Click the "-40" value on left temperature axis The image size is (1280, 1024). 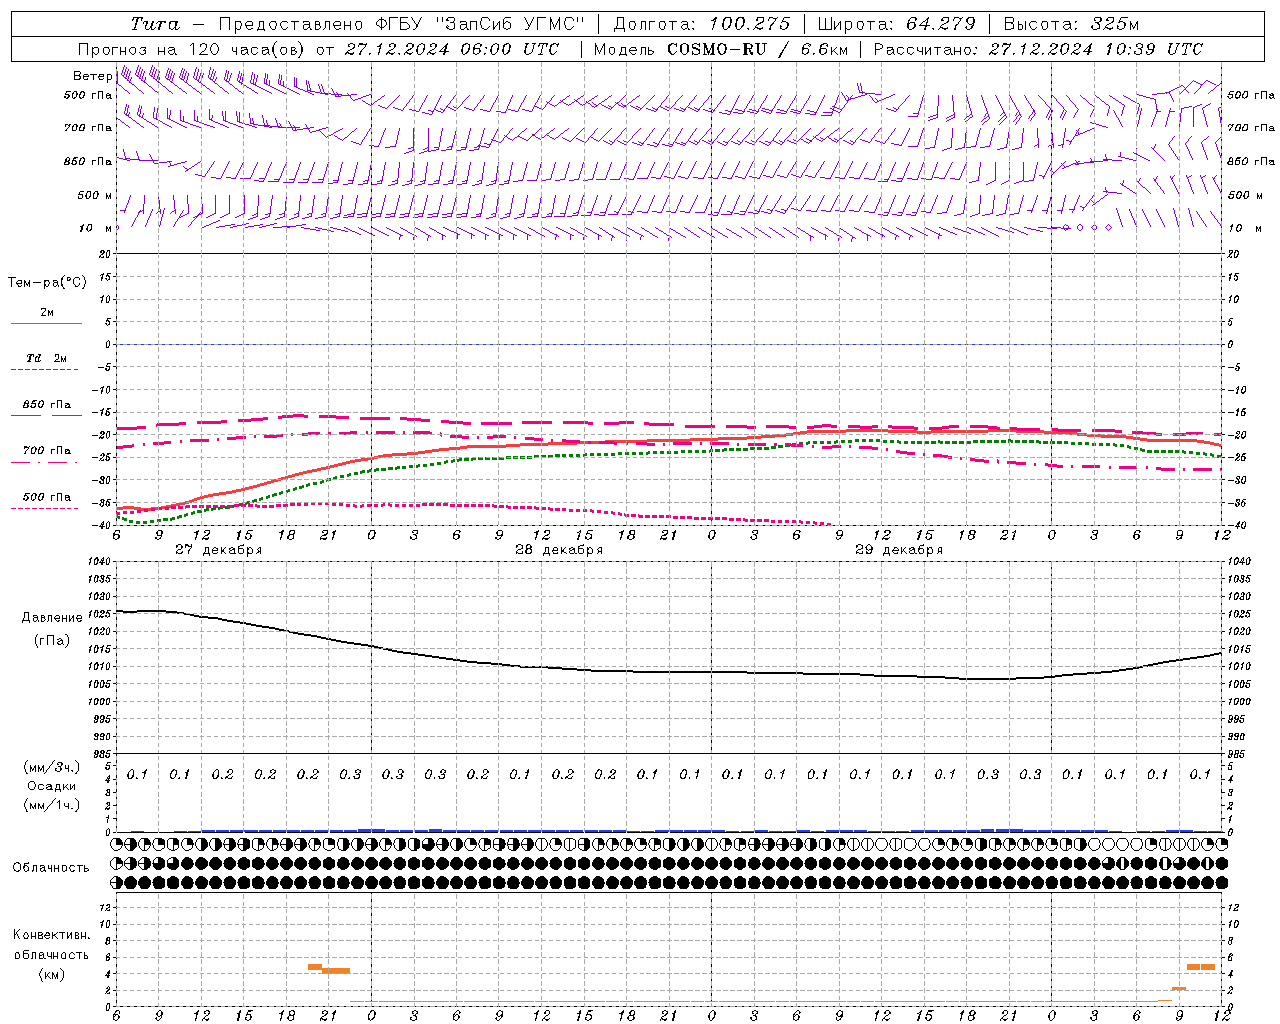tap(101, 526)
